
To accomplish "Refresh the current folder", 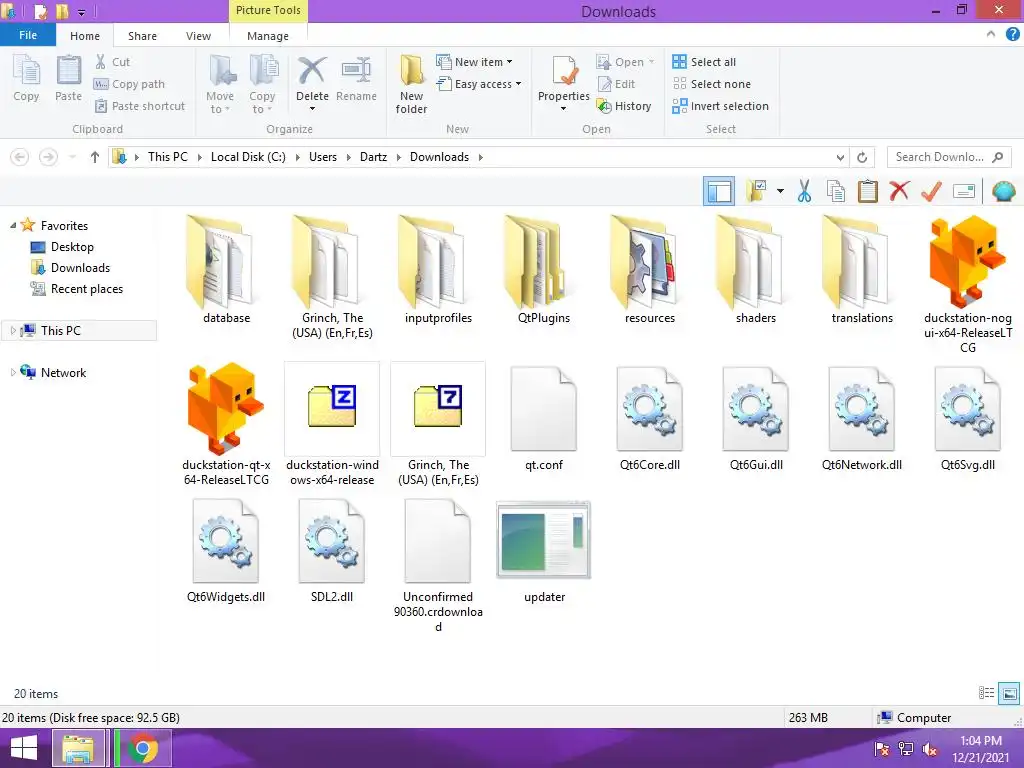I will click(862, 157).
